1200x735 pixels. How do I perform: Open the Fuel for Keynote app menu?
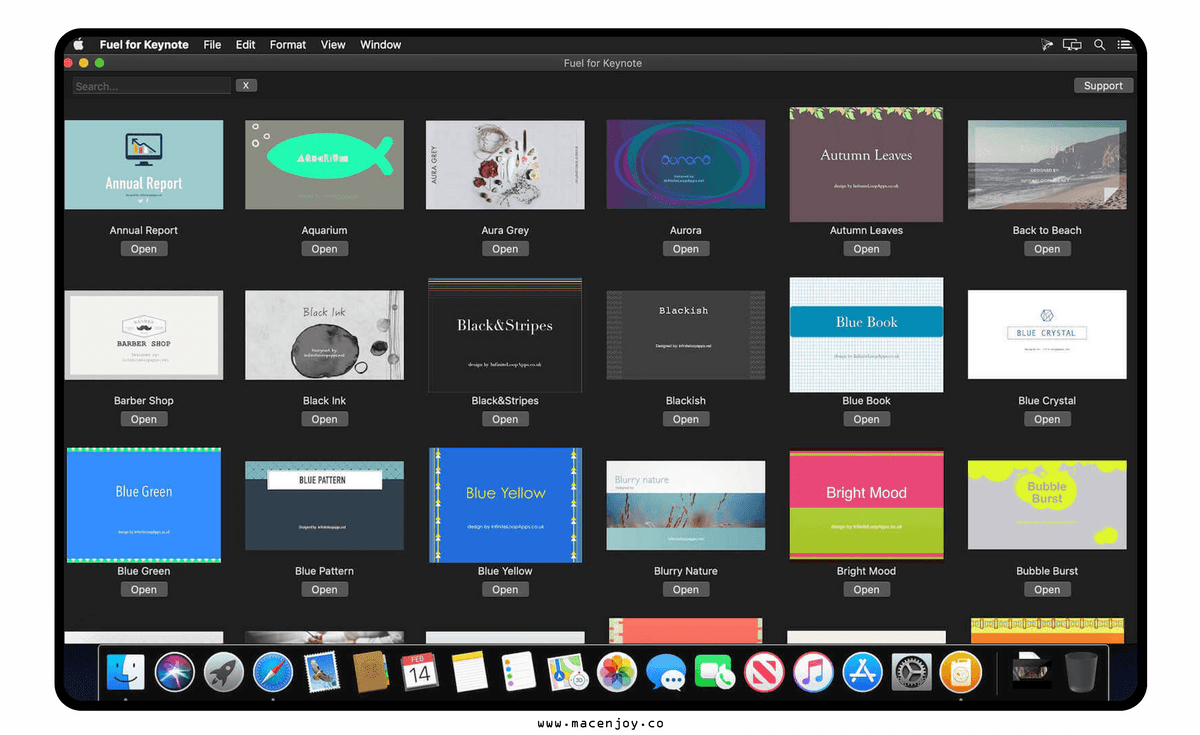coord(144,44)
